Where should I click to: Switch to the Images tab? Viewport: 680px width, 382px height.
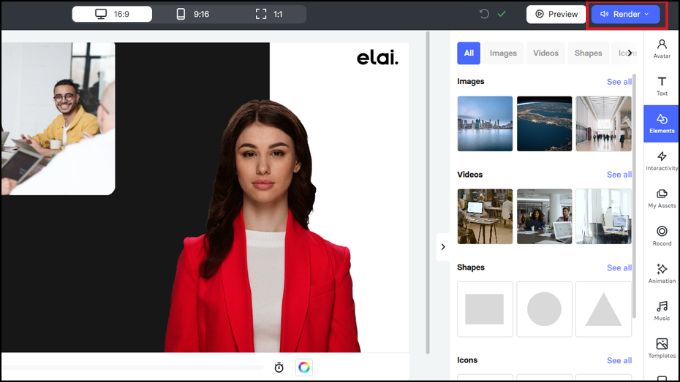pos(503,53)
